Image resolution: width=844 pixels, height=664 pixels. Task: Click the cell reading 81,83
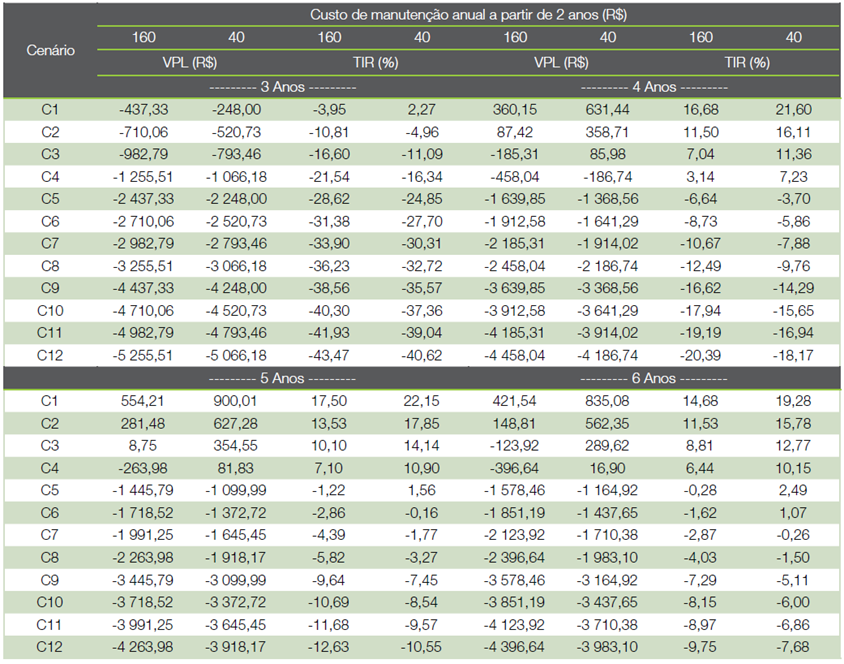pyautogui.click(x=236, y=468)
